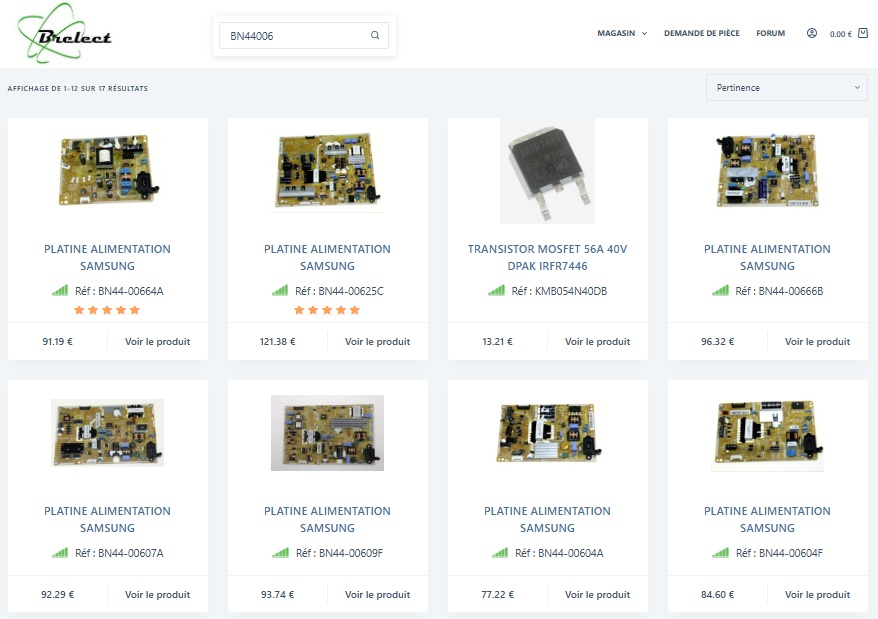Click Platine Alimentation Samsung title for BN44-00625C
The image size is (878, 619).
327,257
